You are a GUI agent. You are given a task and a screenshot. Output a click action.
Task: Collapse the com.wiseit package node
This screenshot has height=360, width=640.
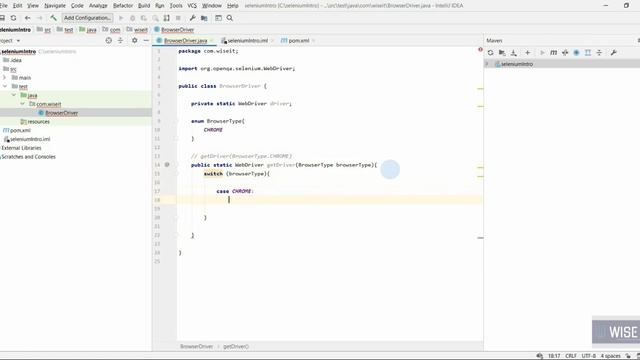pos(22,104)
